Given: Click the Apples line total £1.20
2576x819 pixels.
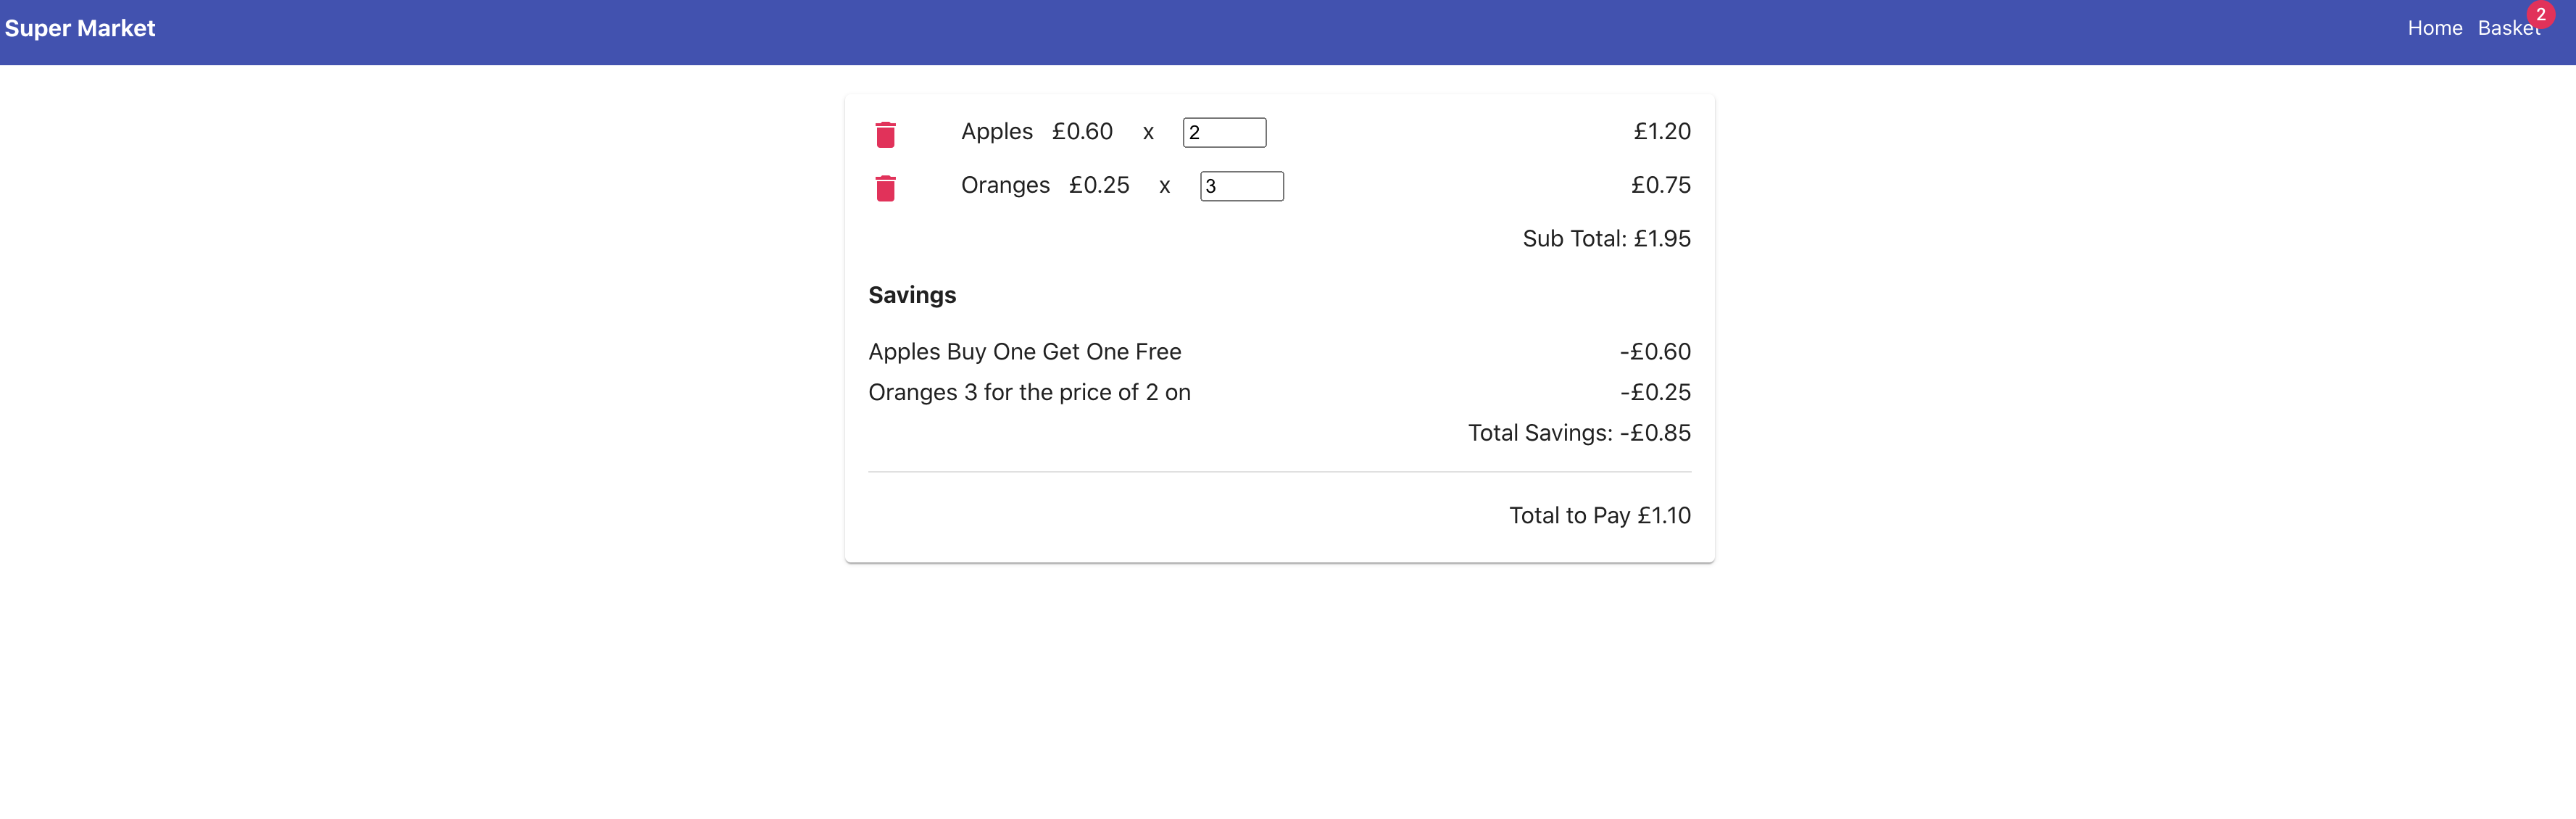Looking at the screenshot, I should click(x=1662, y=132).
